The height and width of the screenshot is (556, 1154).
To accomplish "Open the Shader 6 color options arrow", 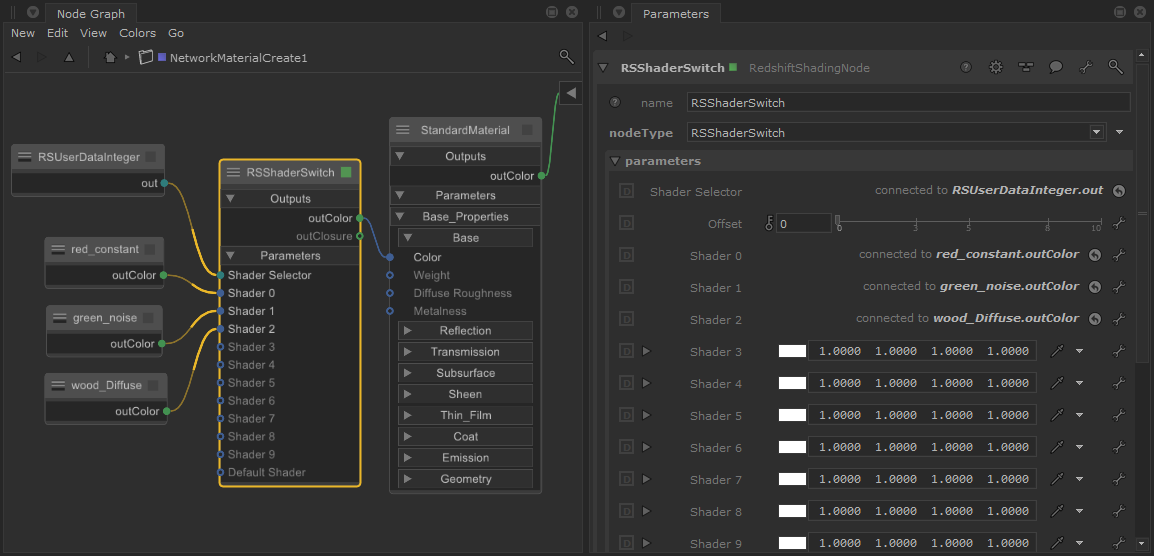I will click(x=1080, y=448).
